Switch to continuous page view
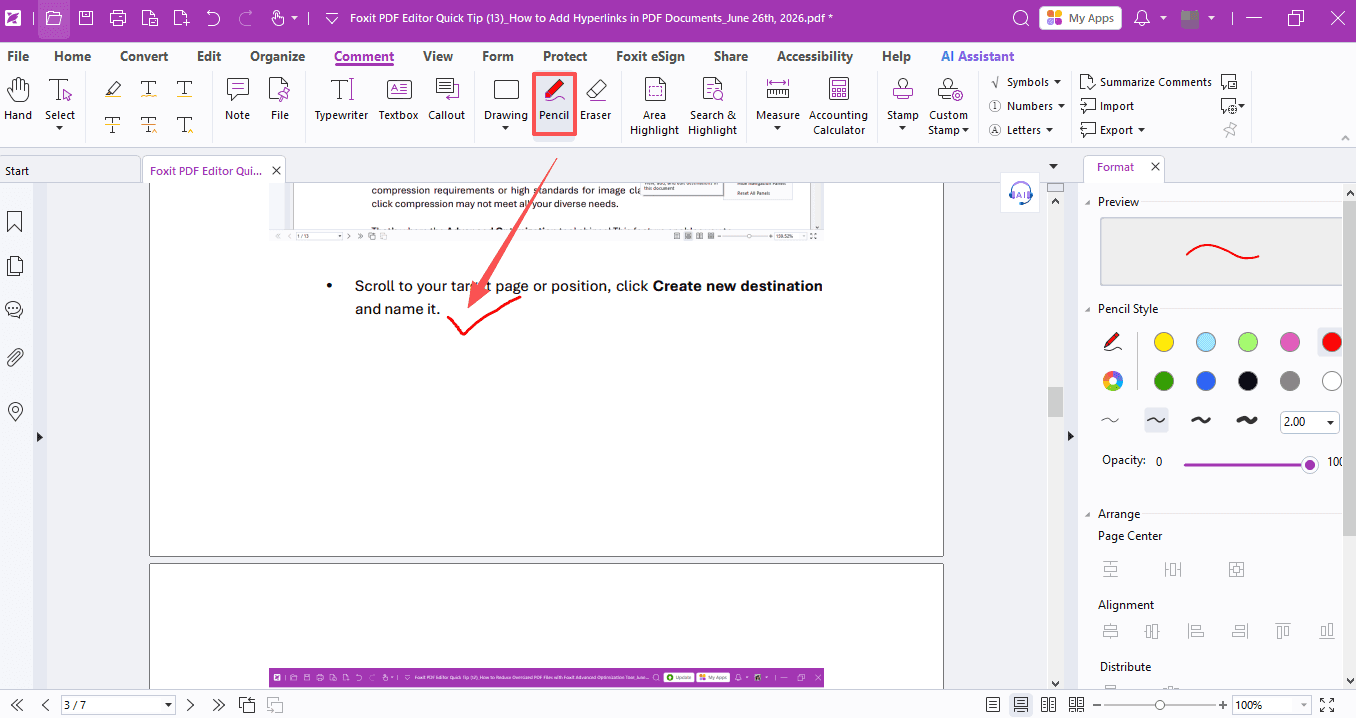Image resolution: width=1356 pixels, height=718 pixels. (1020, 705)
